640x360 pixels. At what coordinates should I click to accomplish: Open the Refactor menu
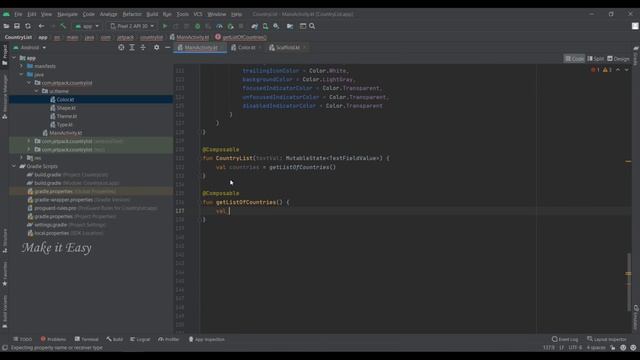132,14
